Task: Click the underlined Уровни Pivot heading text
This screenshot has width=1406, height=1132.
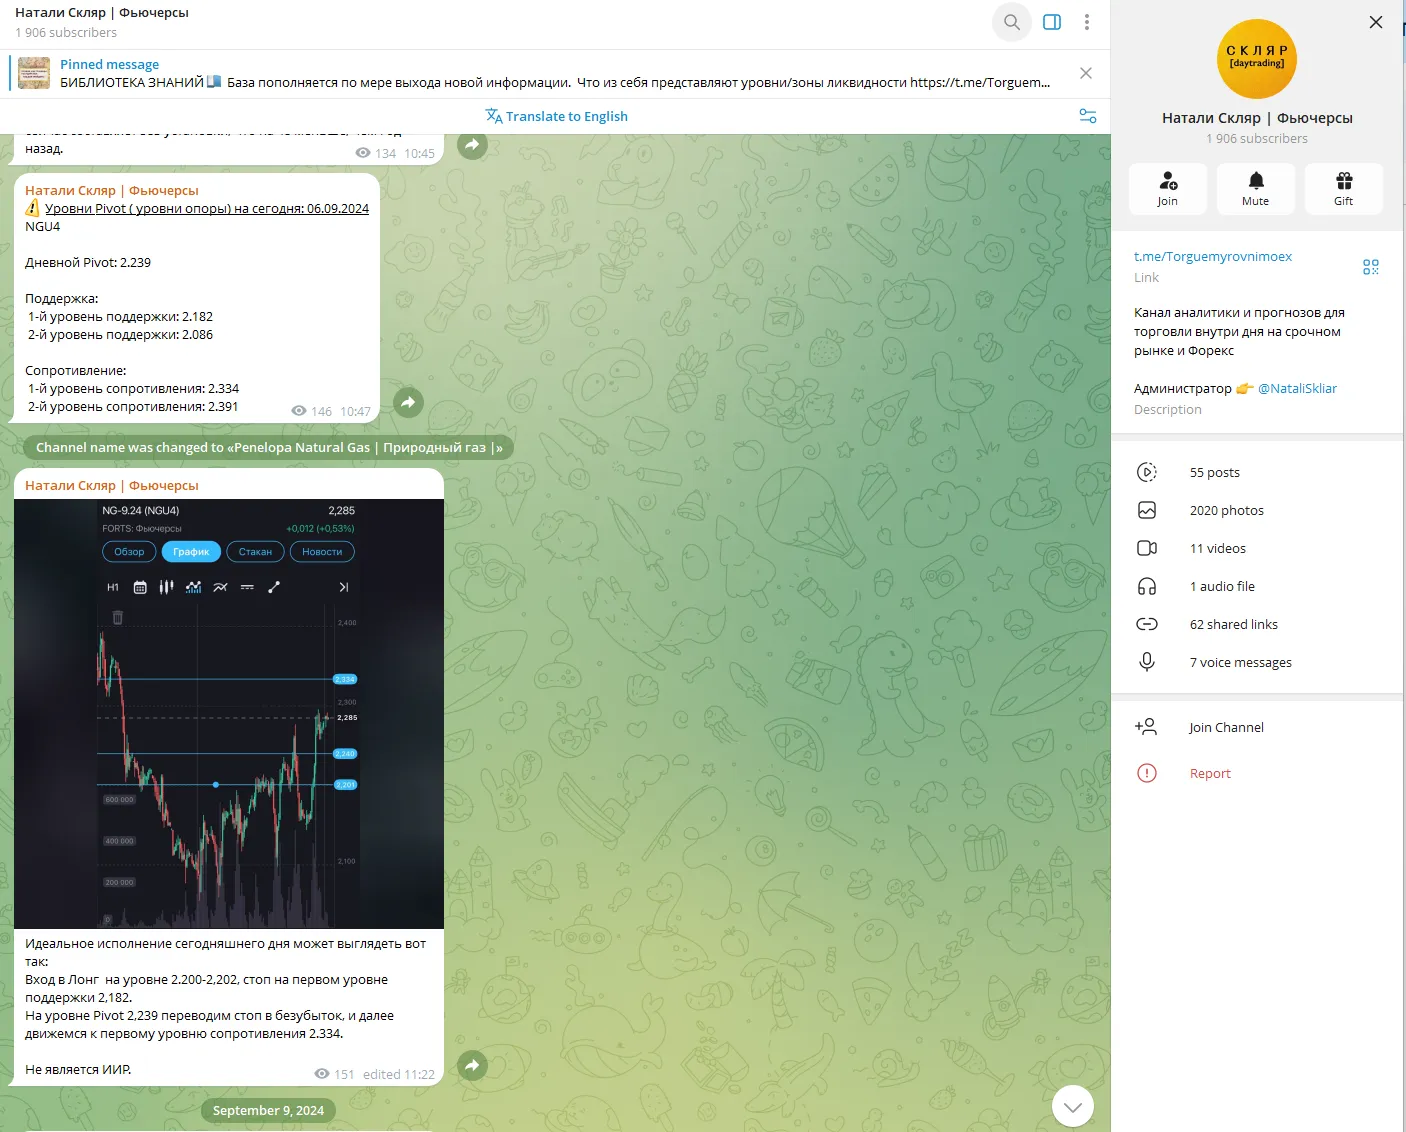Action: [x=207, y=208]
